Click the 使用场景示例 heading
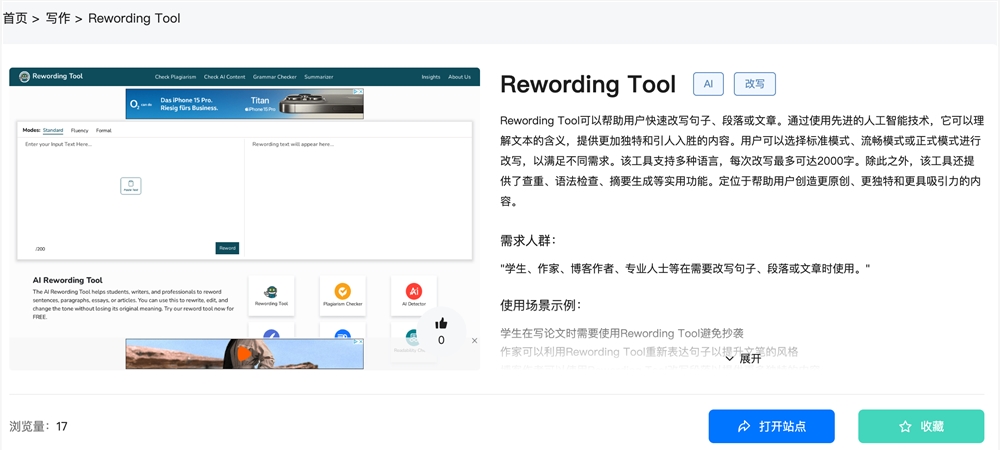This screenshot has width=1000, height=450. (x=541, y=305)
